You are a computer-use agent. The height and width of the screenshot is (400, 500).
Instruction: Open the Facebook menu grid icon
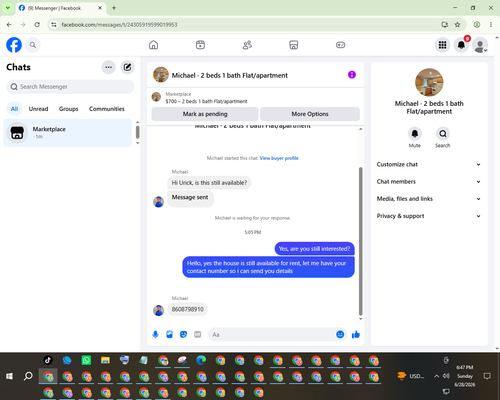point(442,45)
